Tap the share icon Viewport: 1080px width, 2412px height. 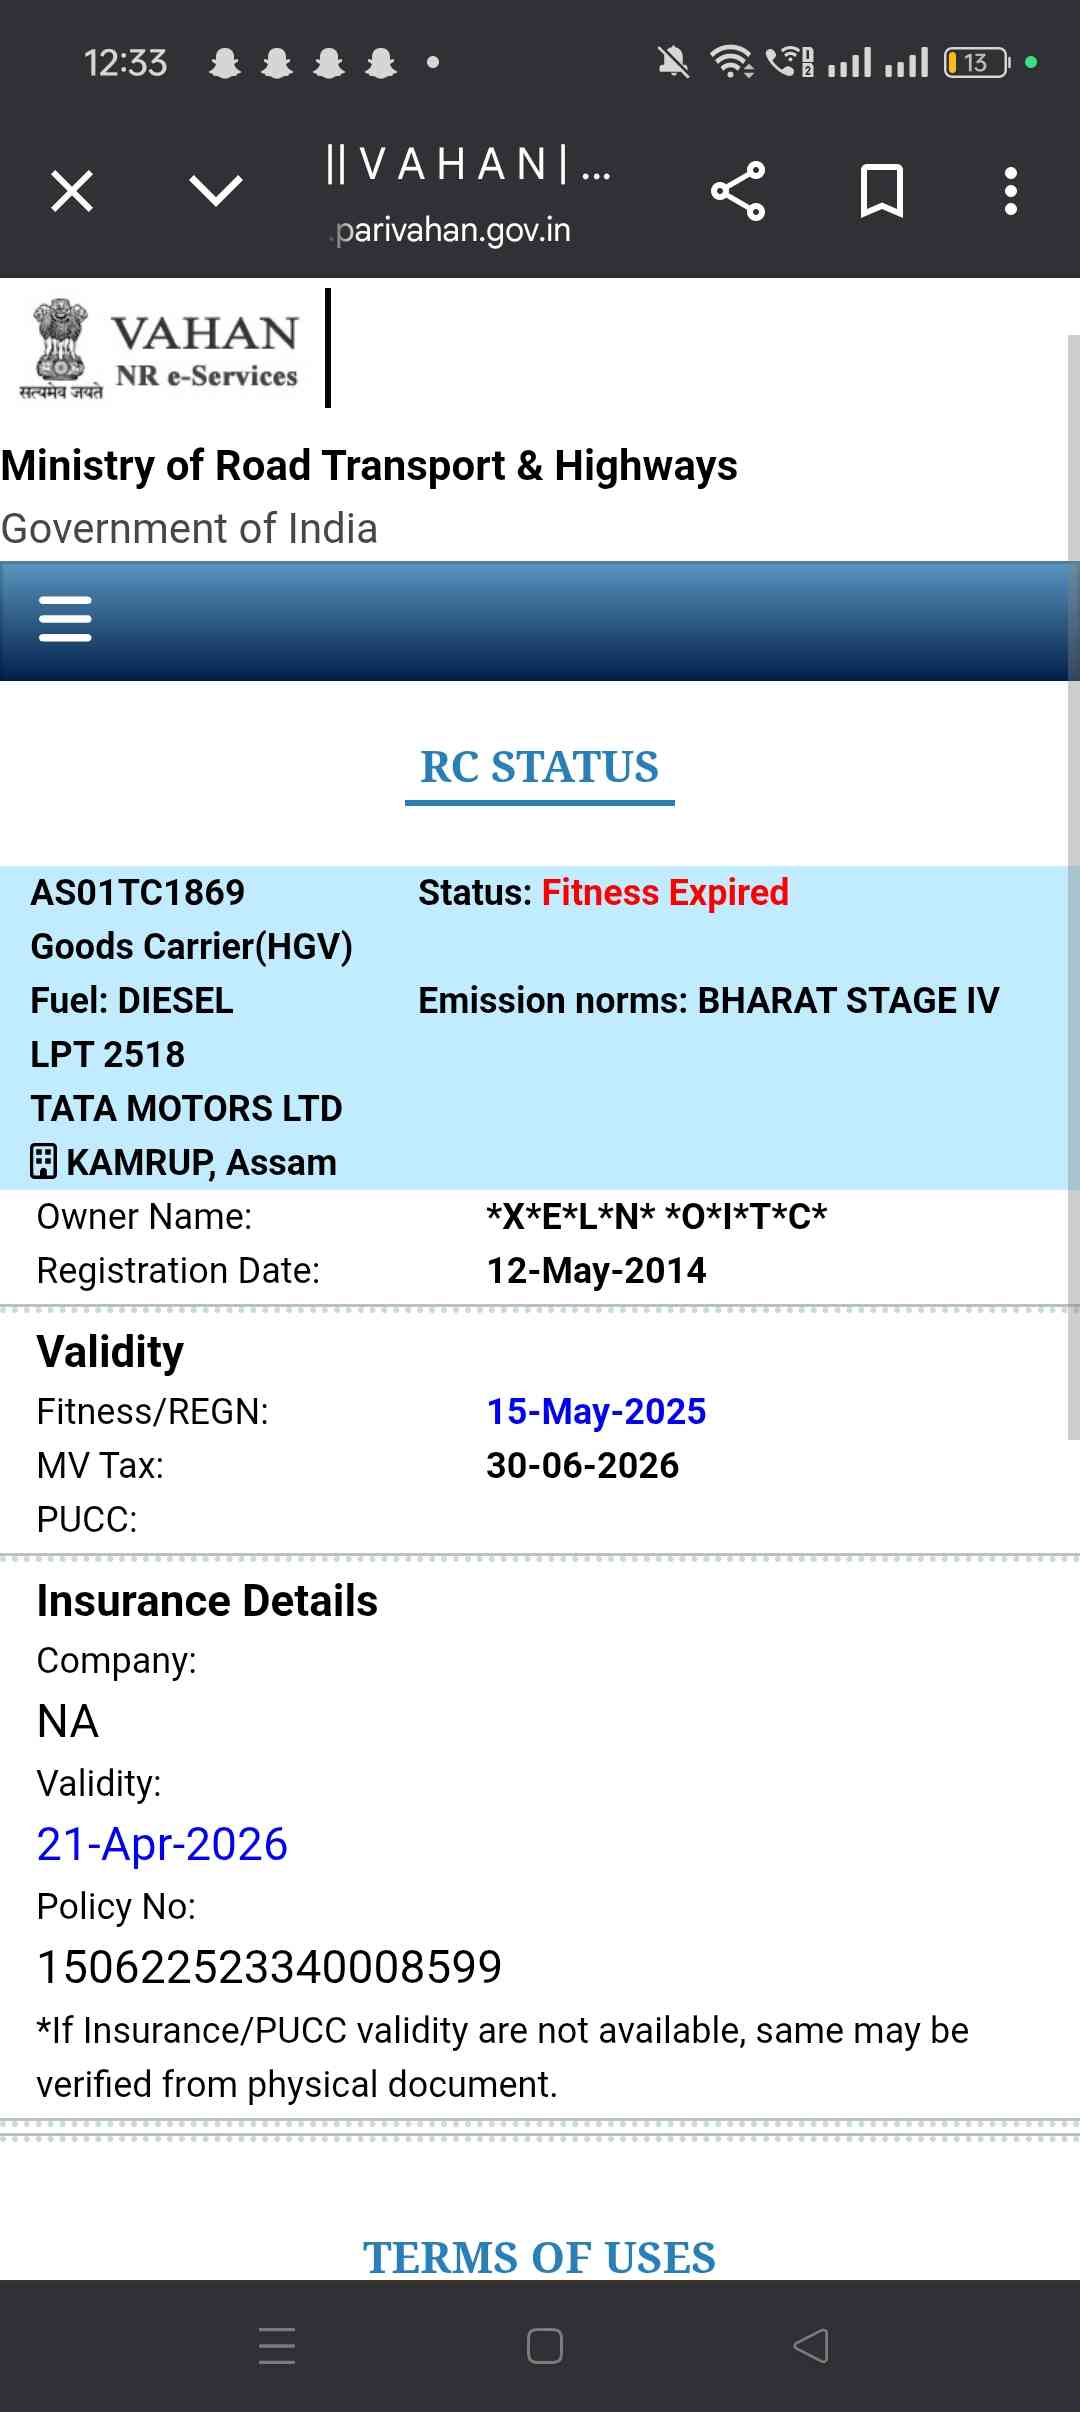click(738, 191)
